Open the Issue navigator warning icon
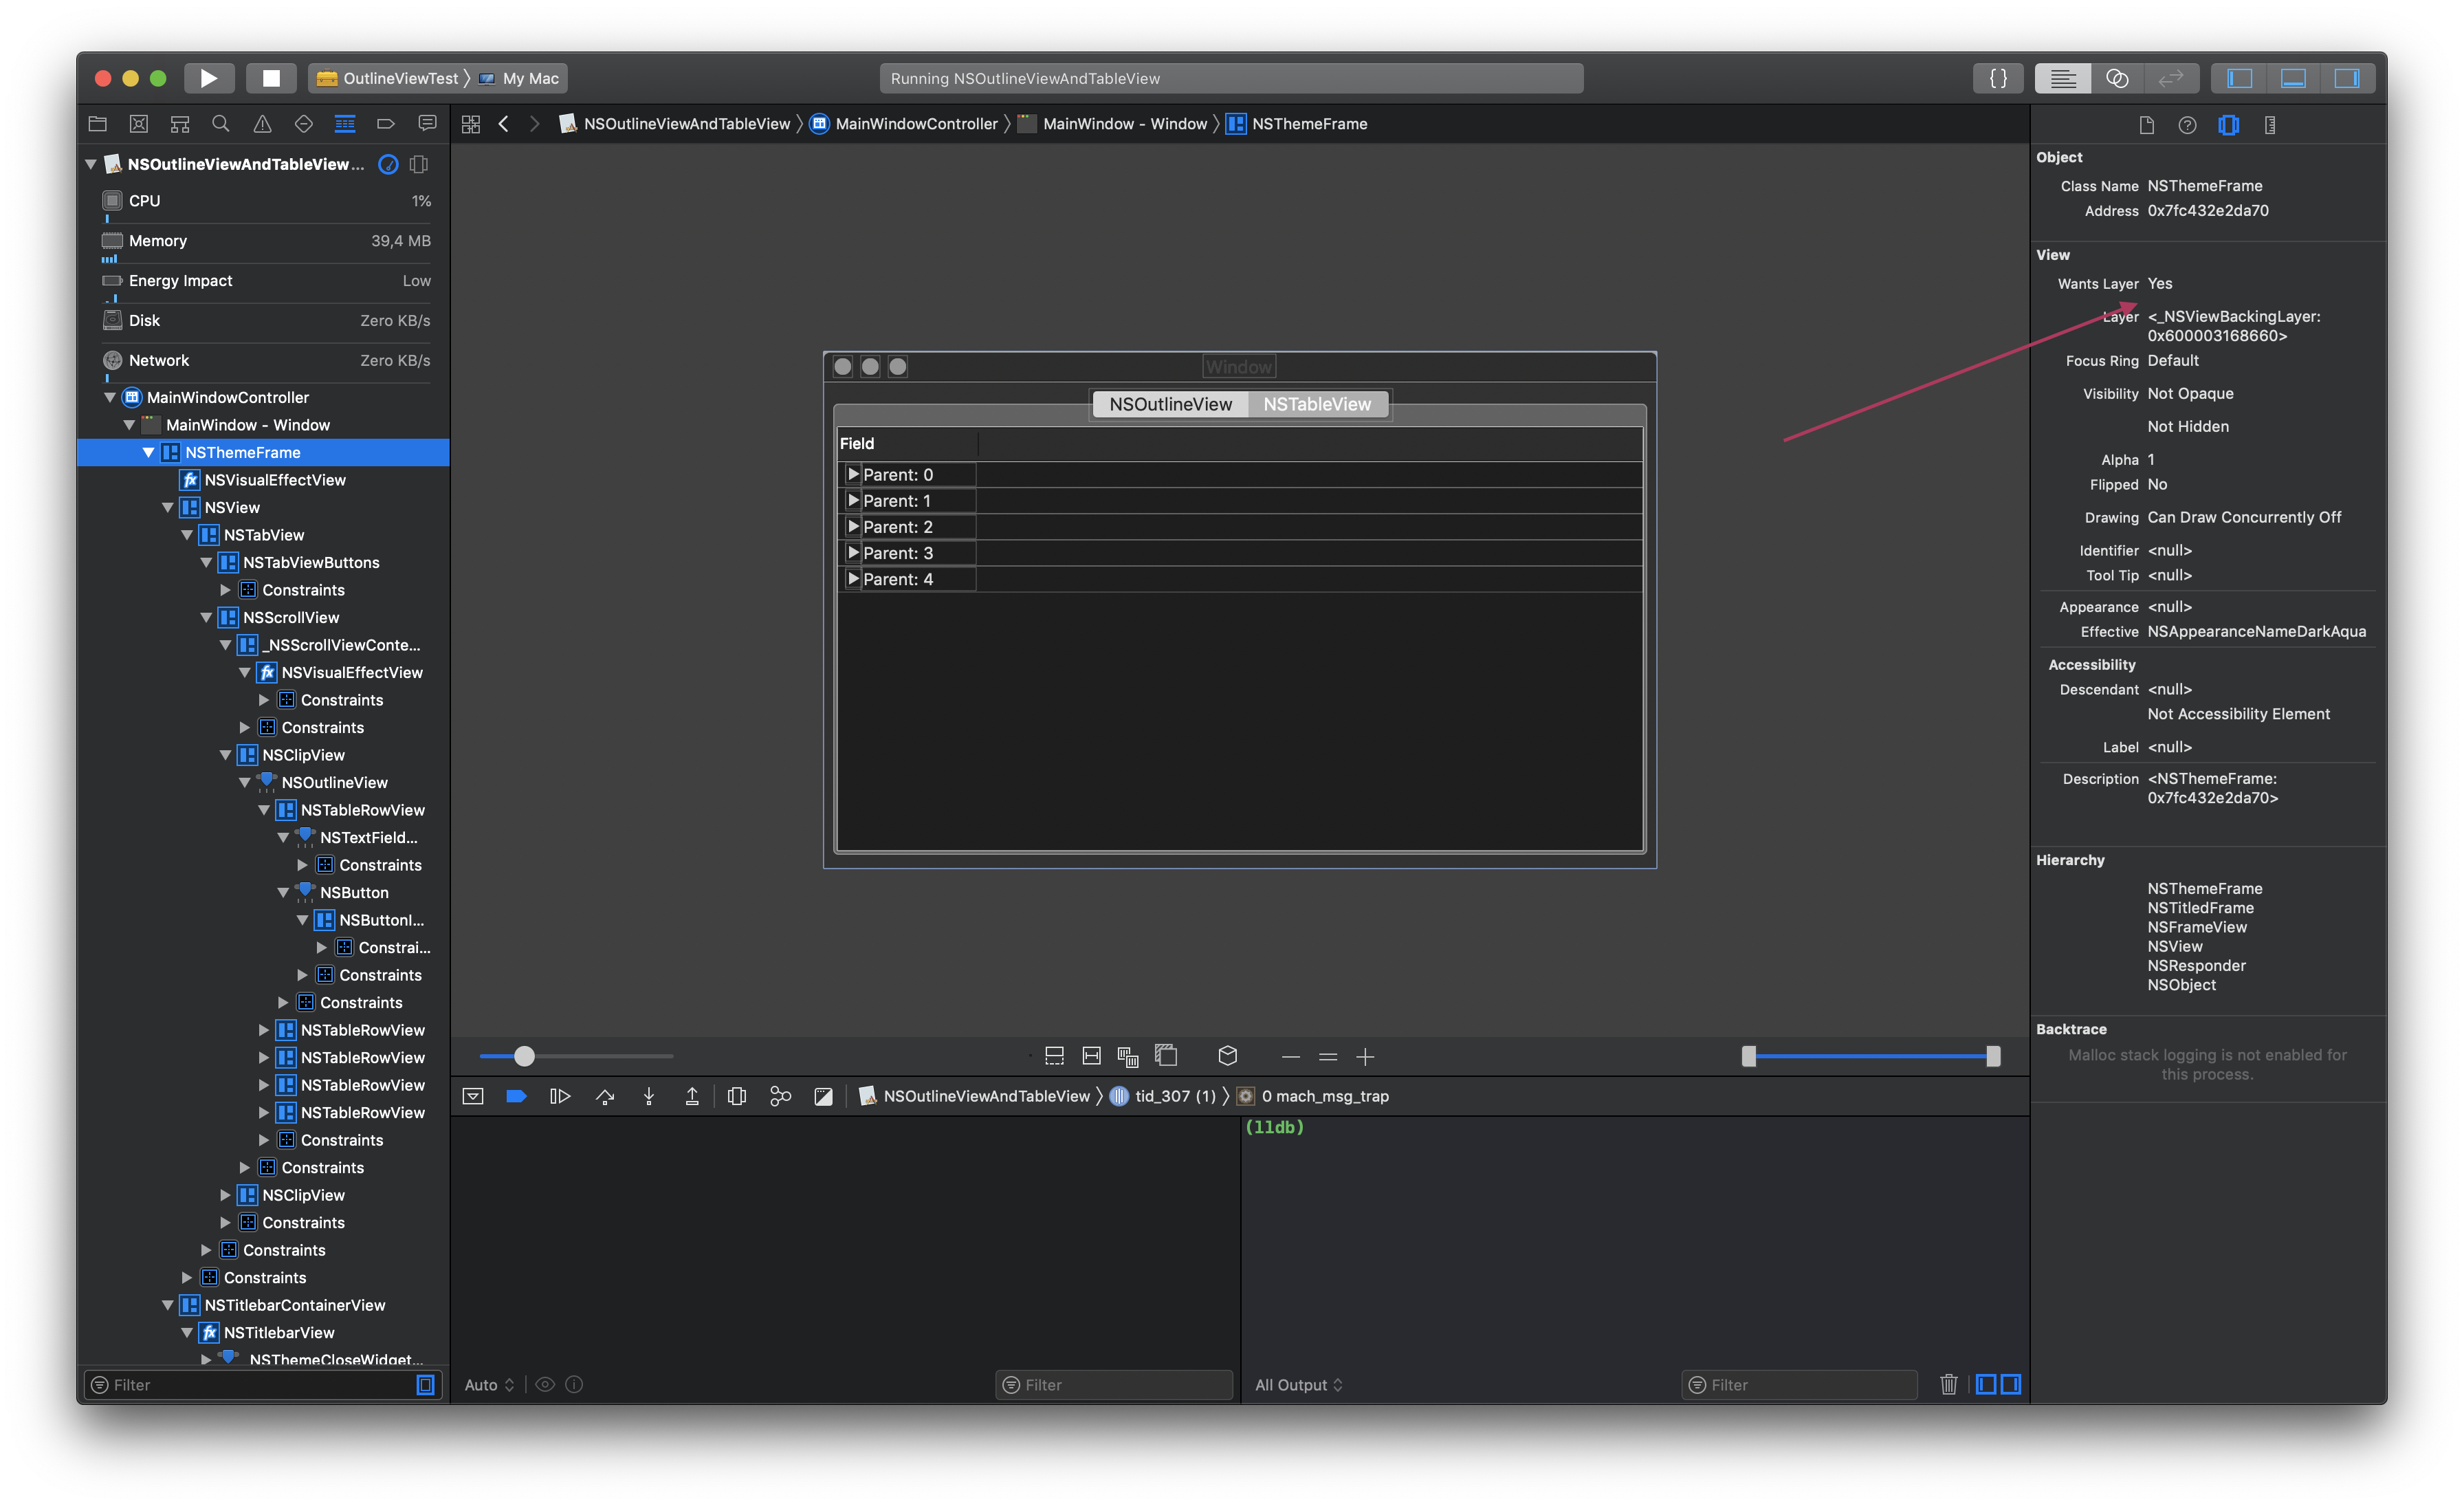Viewport: 2464px width, 1506px height. (x=262, y=124)
